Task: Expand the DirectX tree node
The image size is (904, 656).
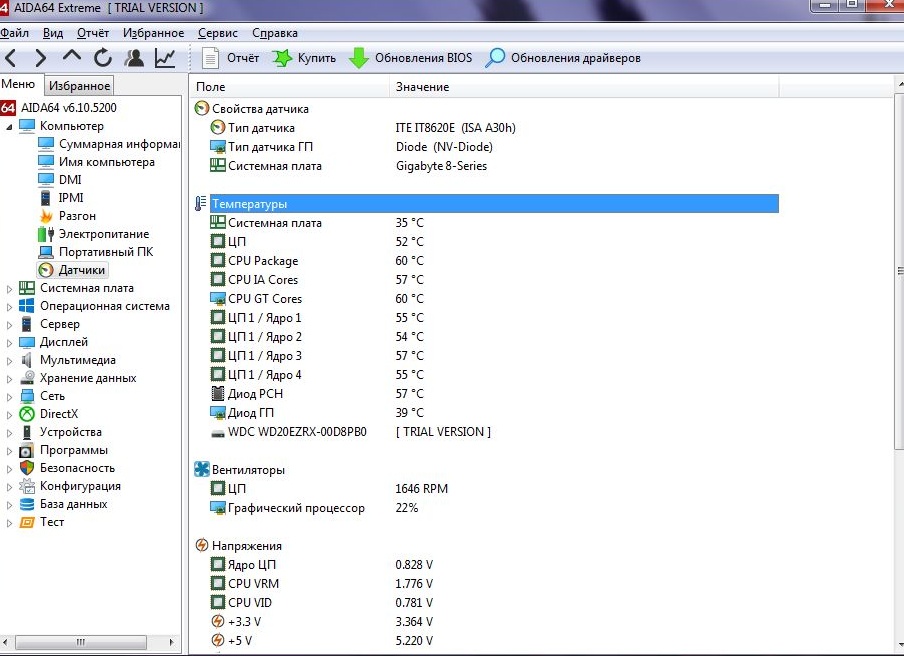Action: (x=9, y=414)
